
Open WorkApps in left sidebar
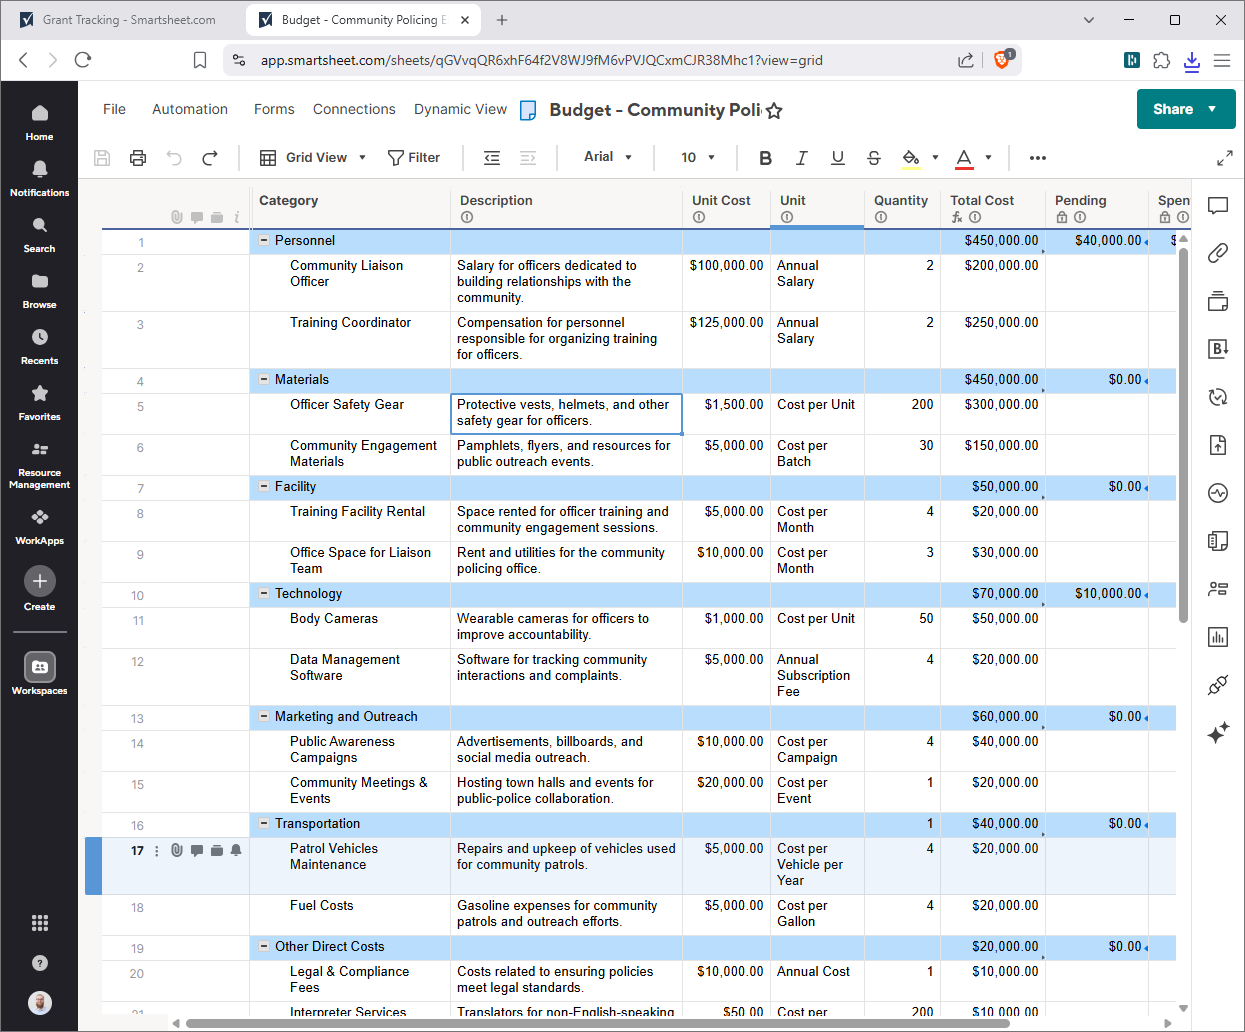40,526
